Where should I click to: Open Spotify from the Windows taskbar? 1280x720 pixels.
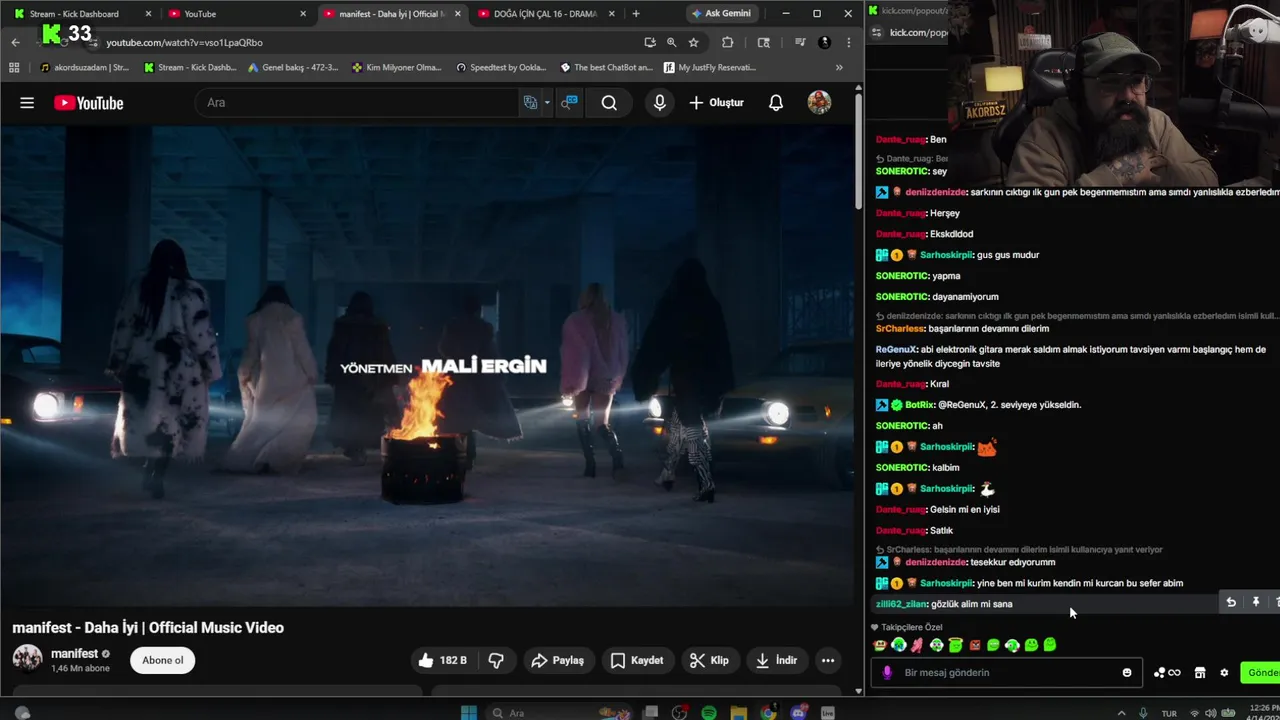coord(709,713)
